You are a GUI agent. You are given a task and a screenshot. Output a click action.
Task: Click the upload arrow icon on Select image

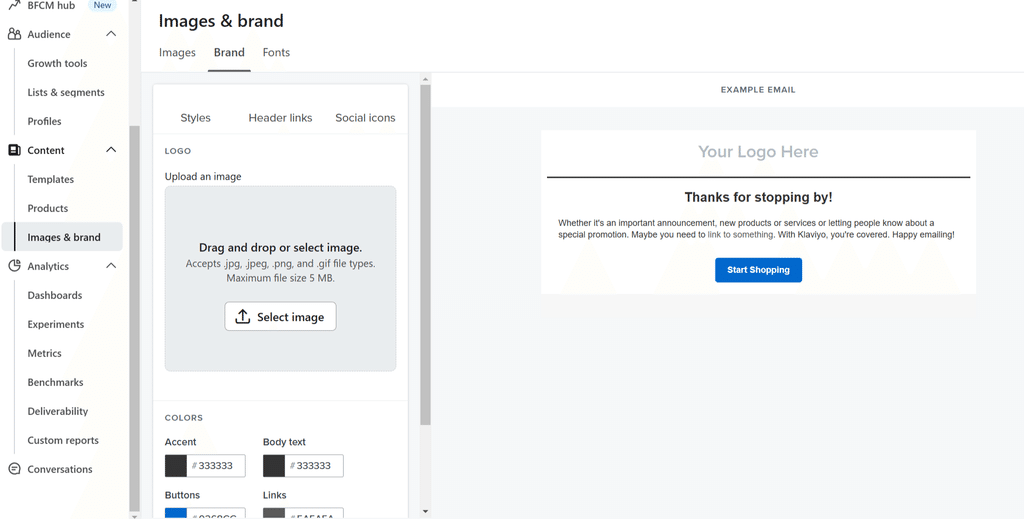pos(243,317)
